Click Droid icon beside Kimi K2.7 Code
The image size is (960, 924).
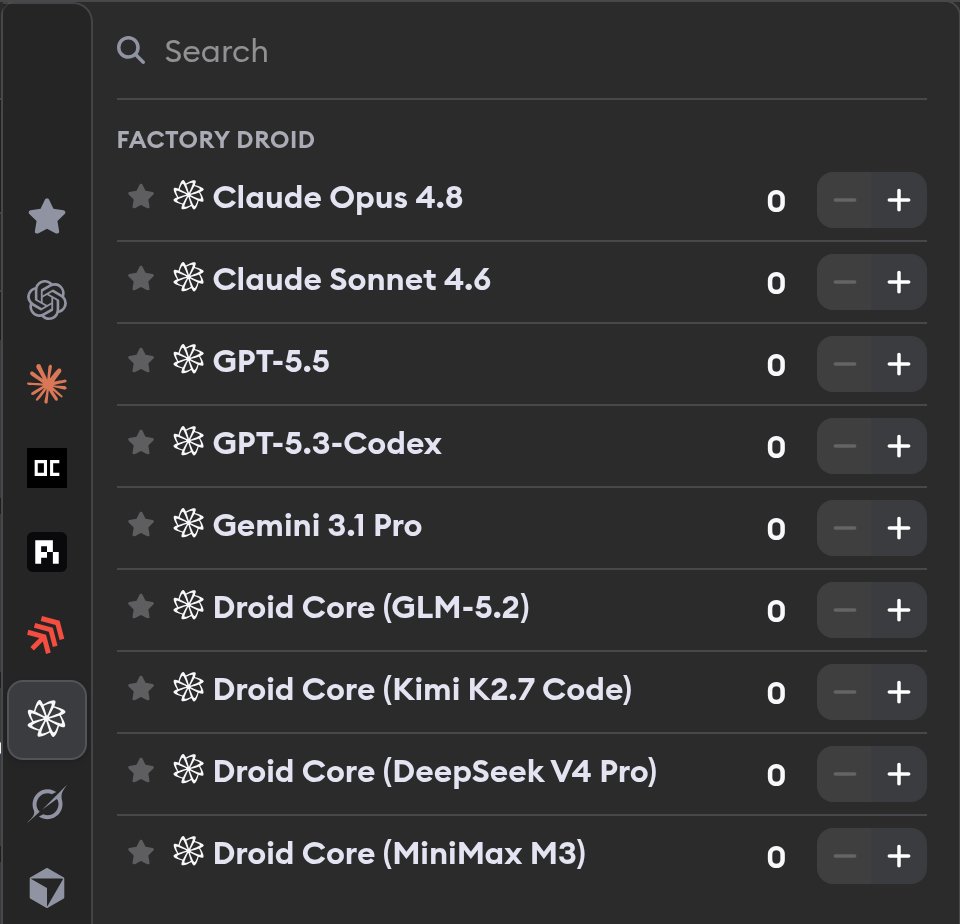[188, 688]
